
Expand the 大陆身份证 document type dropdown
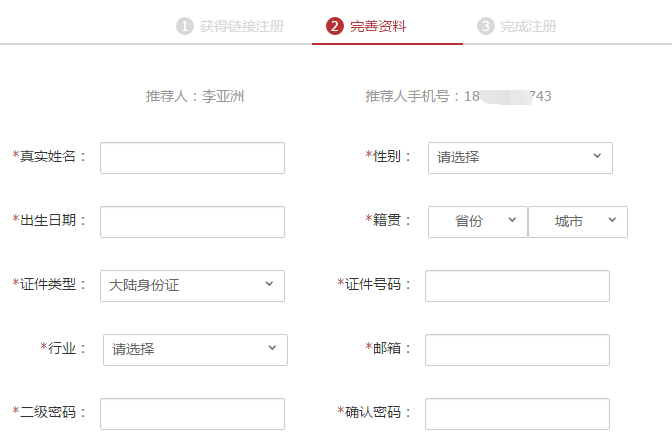tap(192, 286)
